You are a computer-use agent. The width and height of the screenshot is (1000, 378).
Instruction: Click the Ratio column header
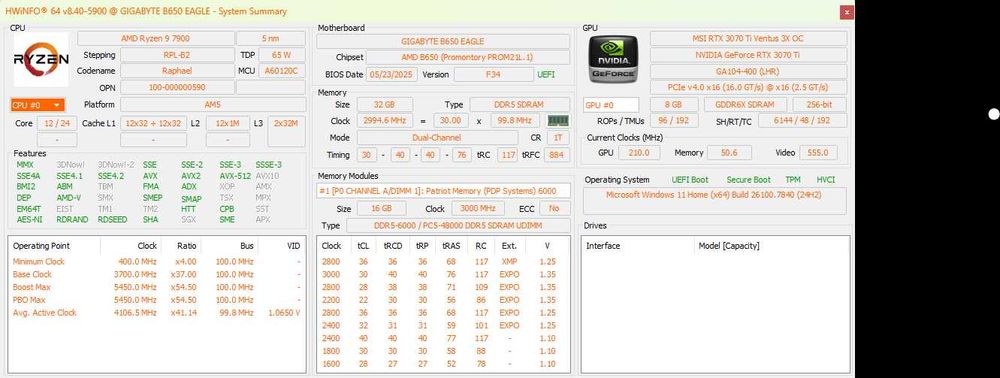coord(187,245)
